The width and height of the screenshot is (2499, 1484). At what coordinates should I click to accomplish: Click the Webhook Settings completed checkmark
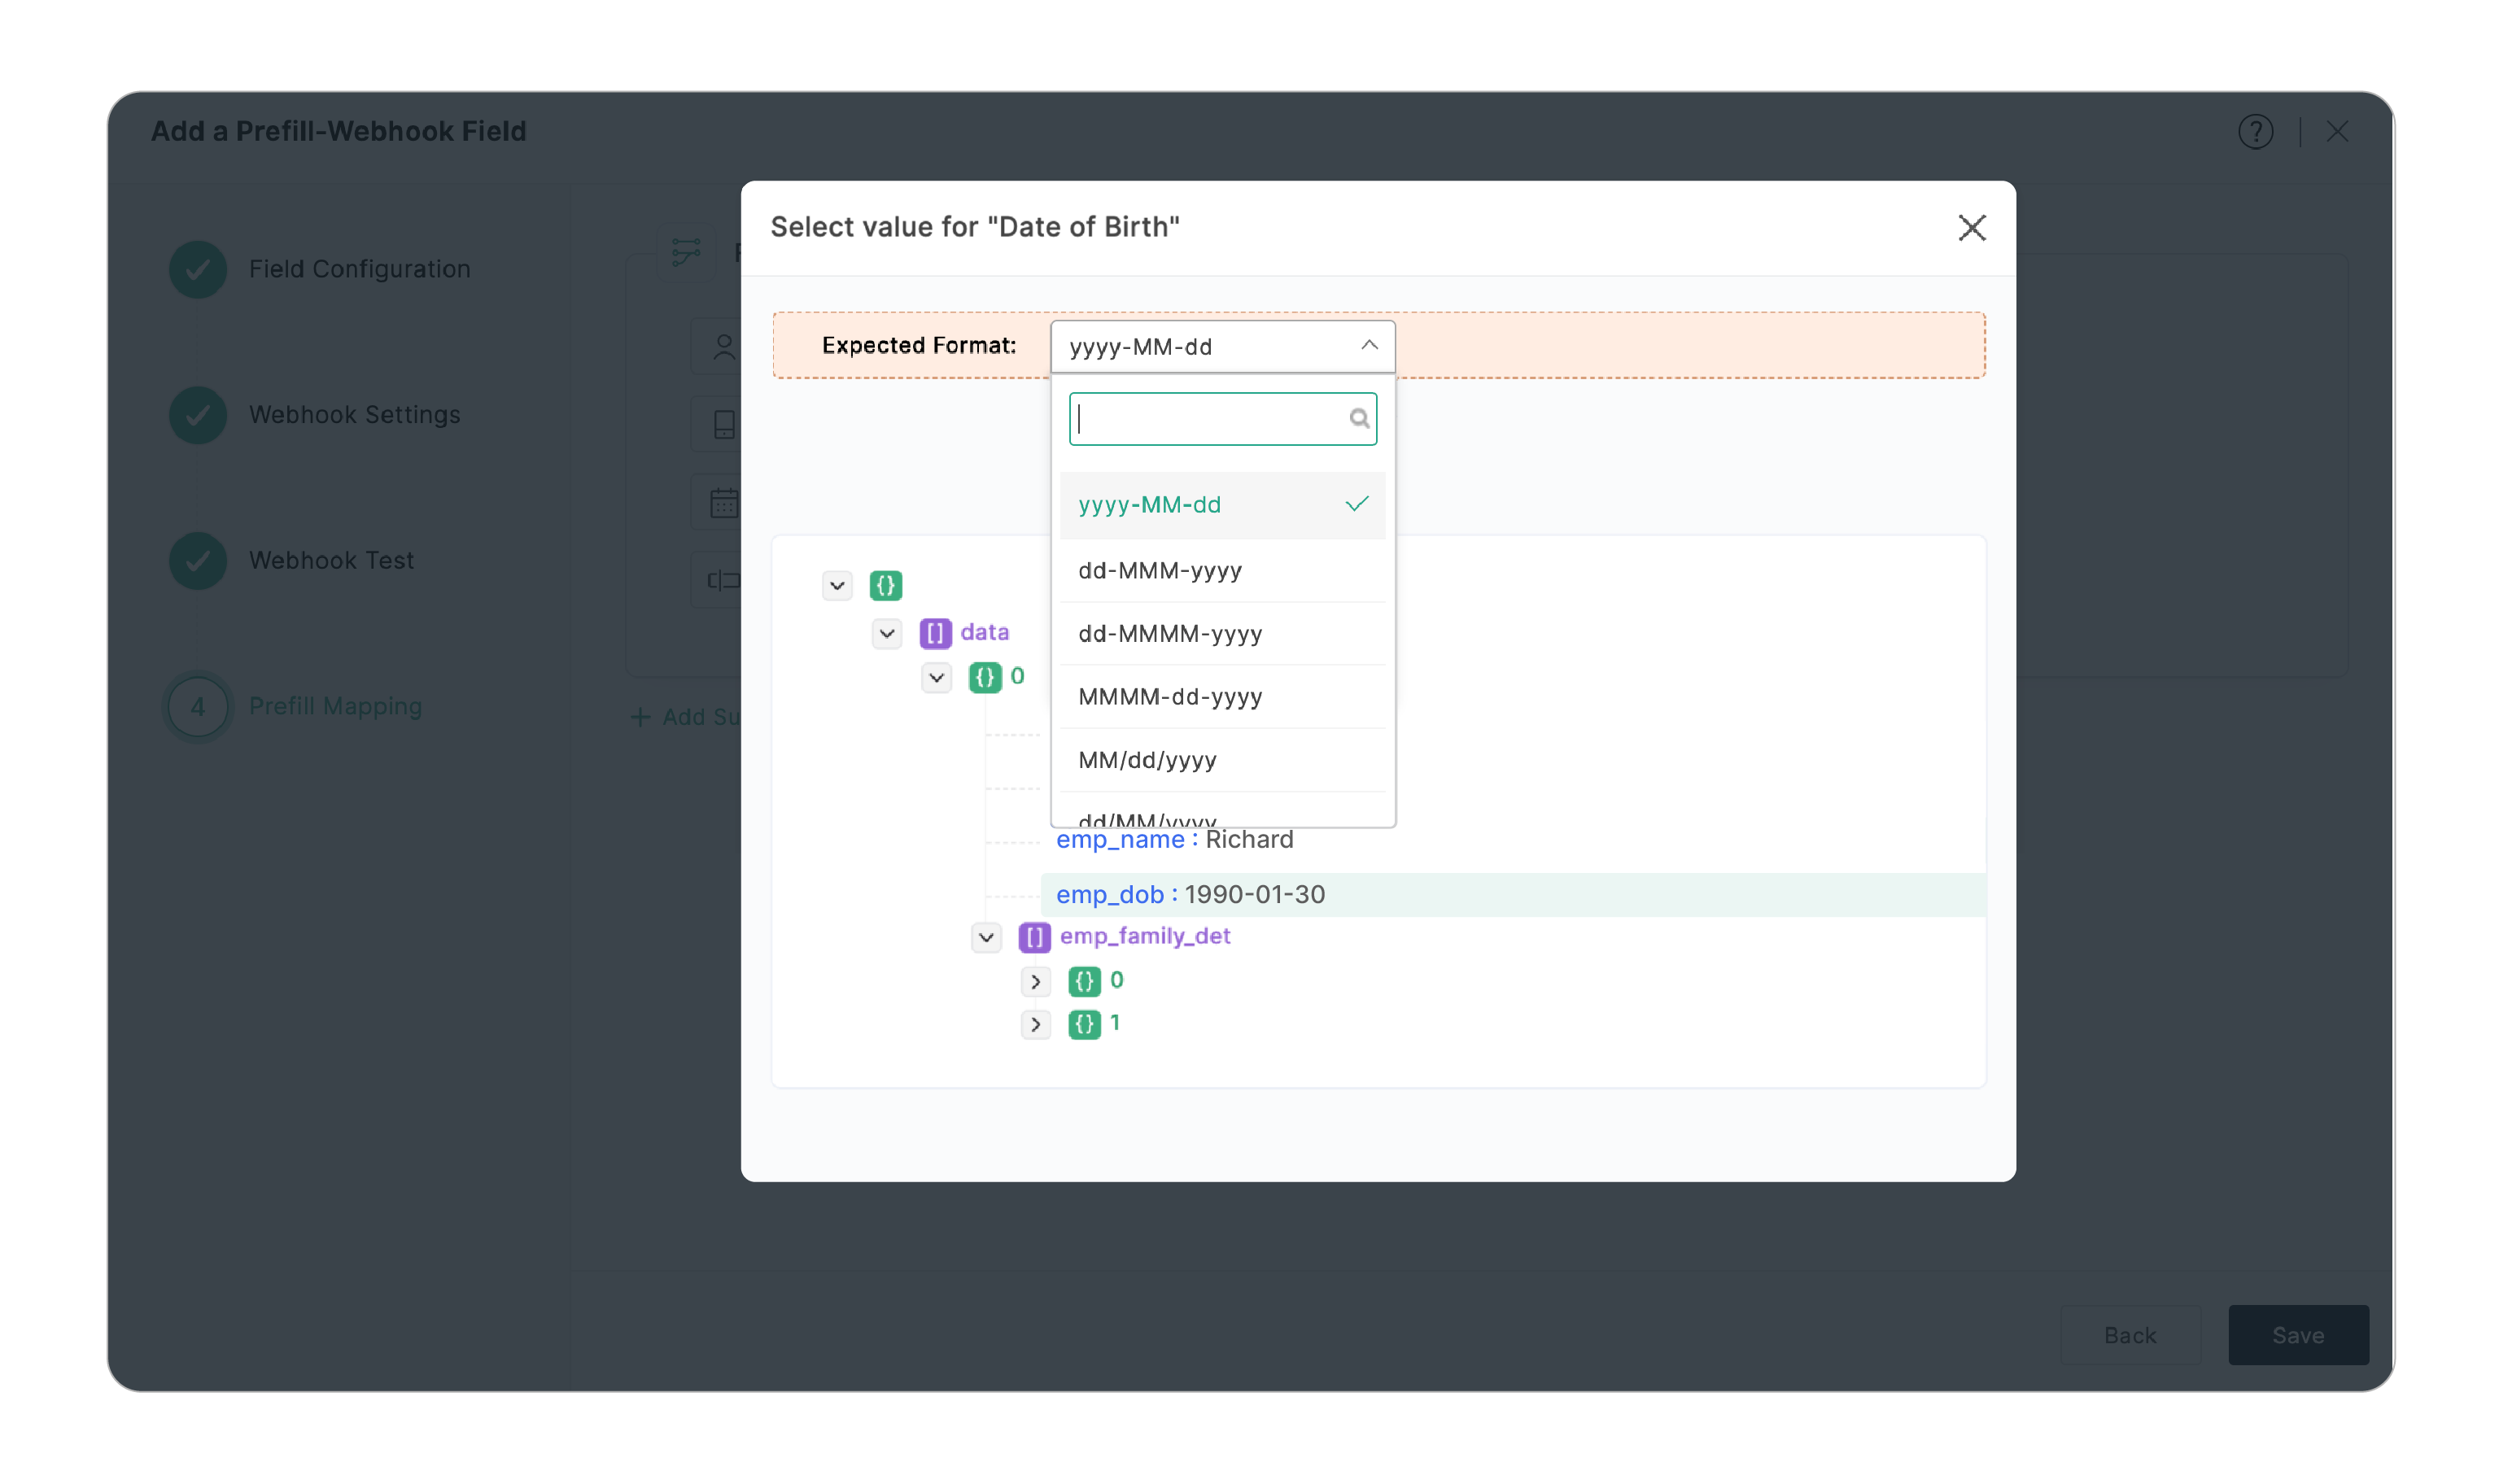tap(197, 414)
